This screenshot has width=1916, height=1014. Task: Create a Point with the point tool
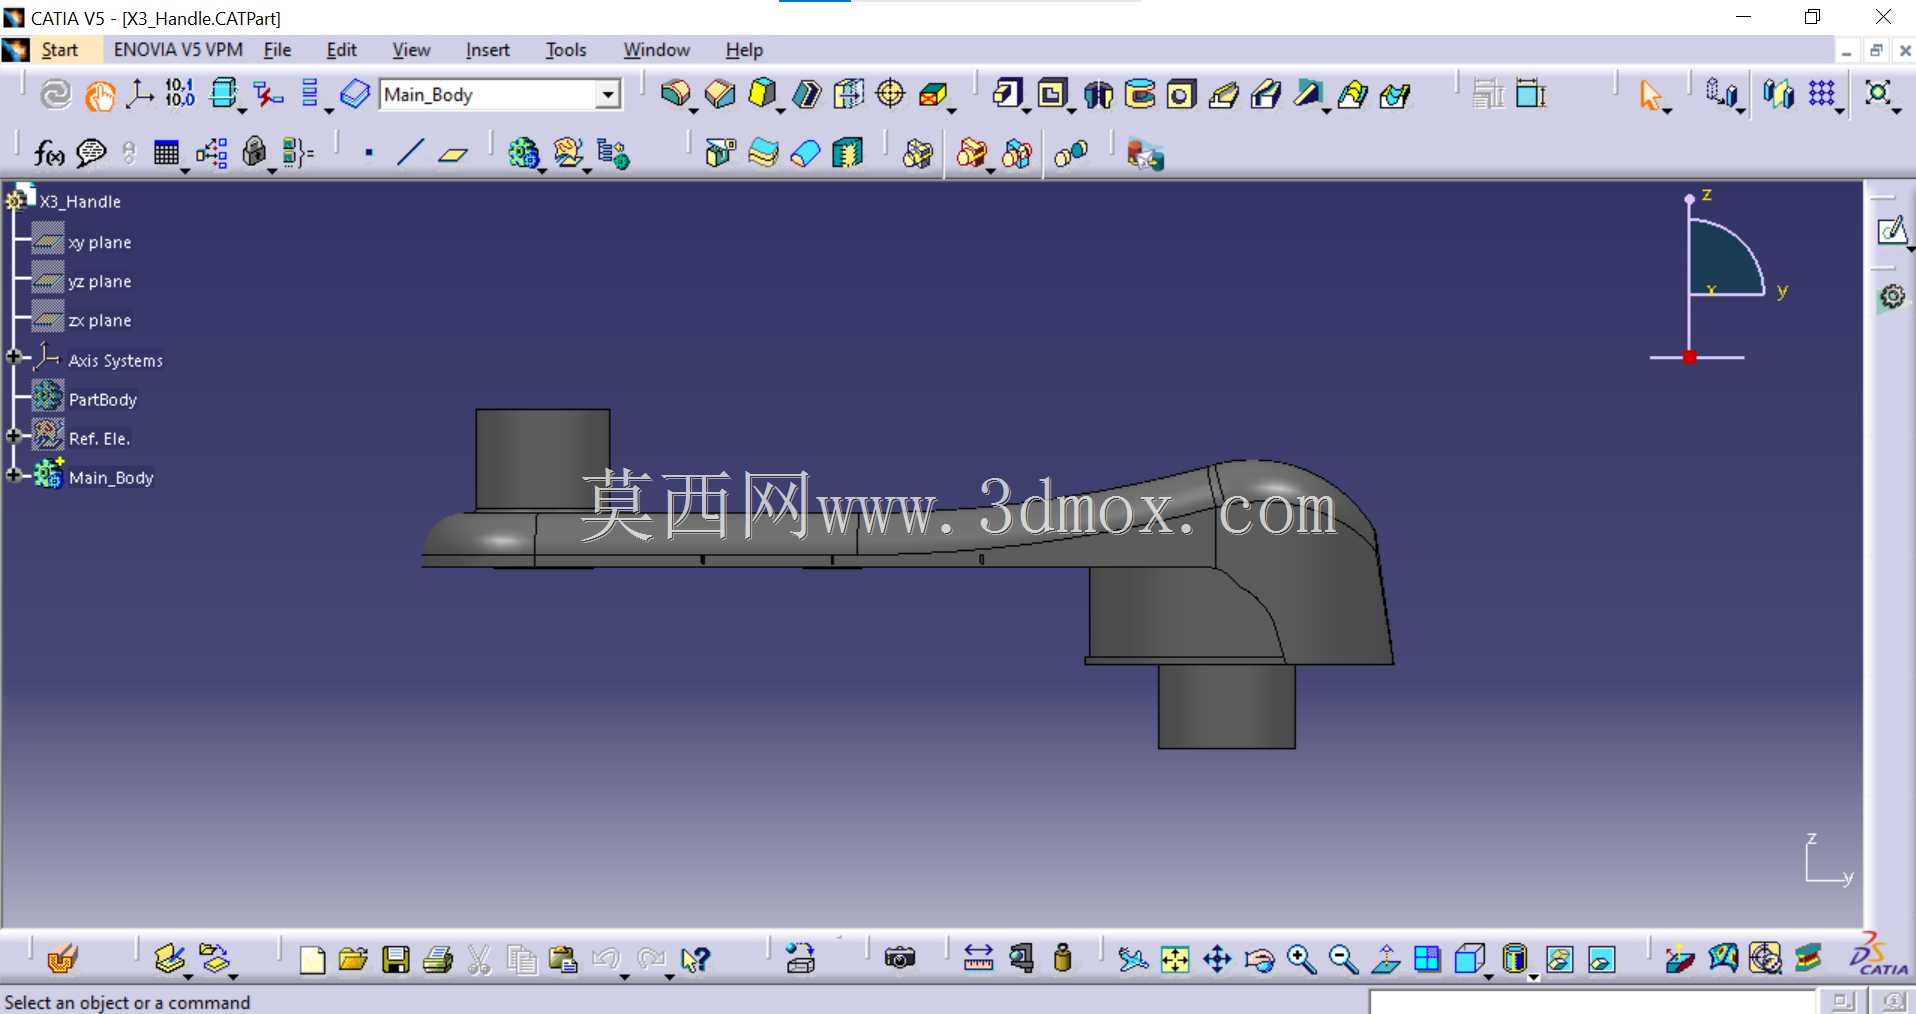tap(369, 153)
